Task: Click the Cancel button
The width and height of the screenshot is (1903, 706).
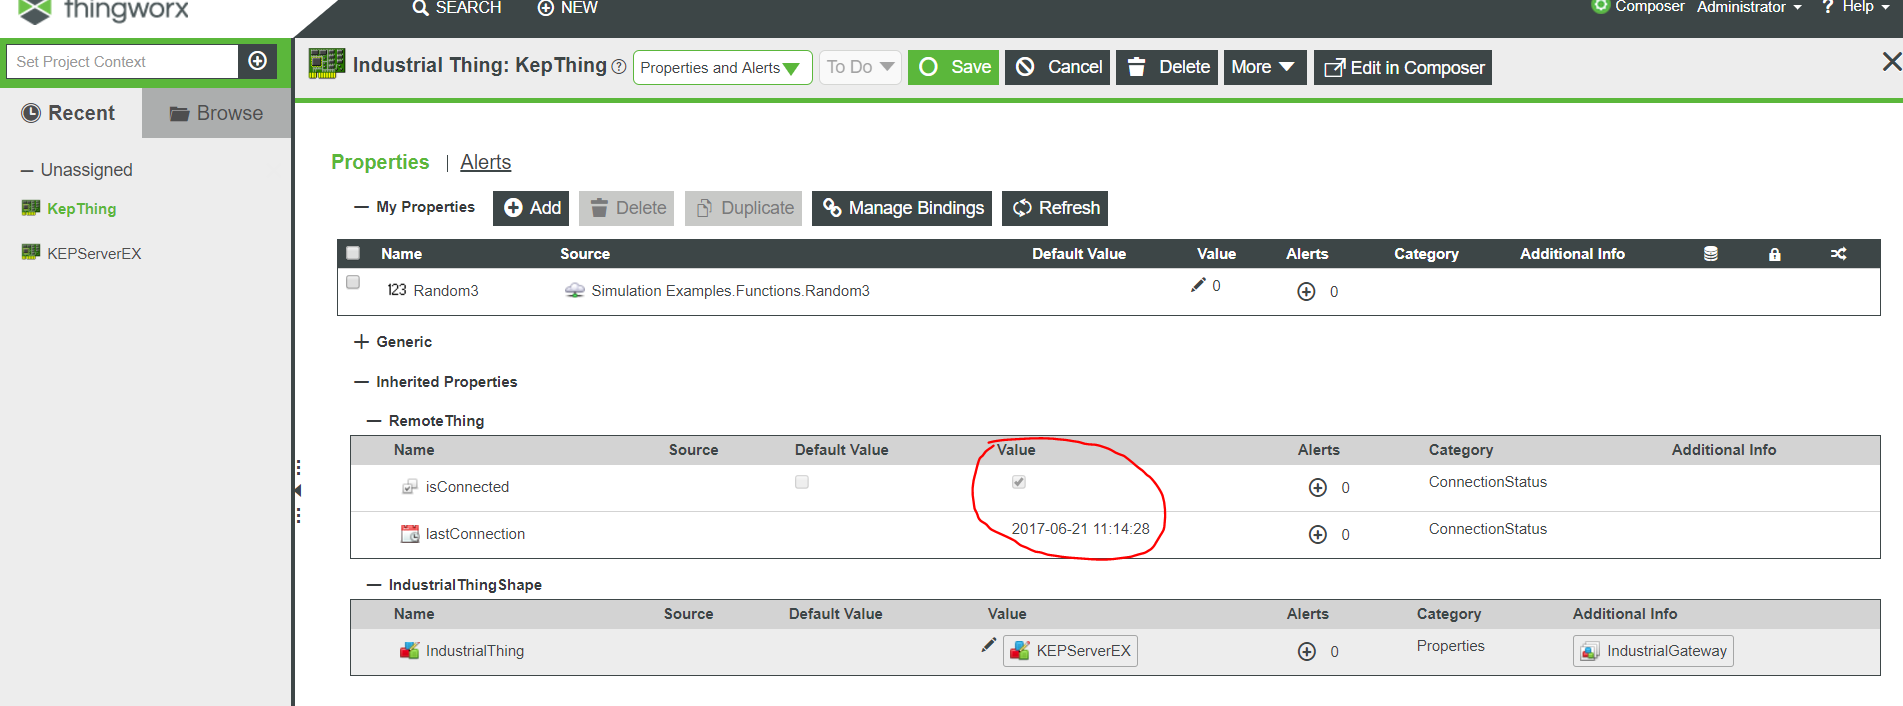Action: point(1058,67)
